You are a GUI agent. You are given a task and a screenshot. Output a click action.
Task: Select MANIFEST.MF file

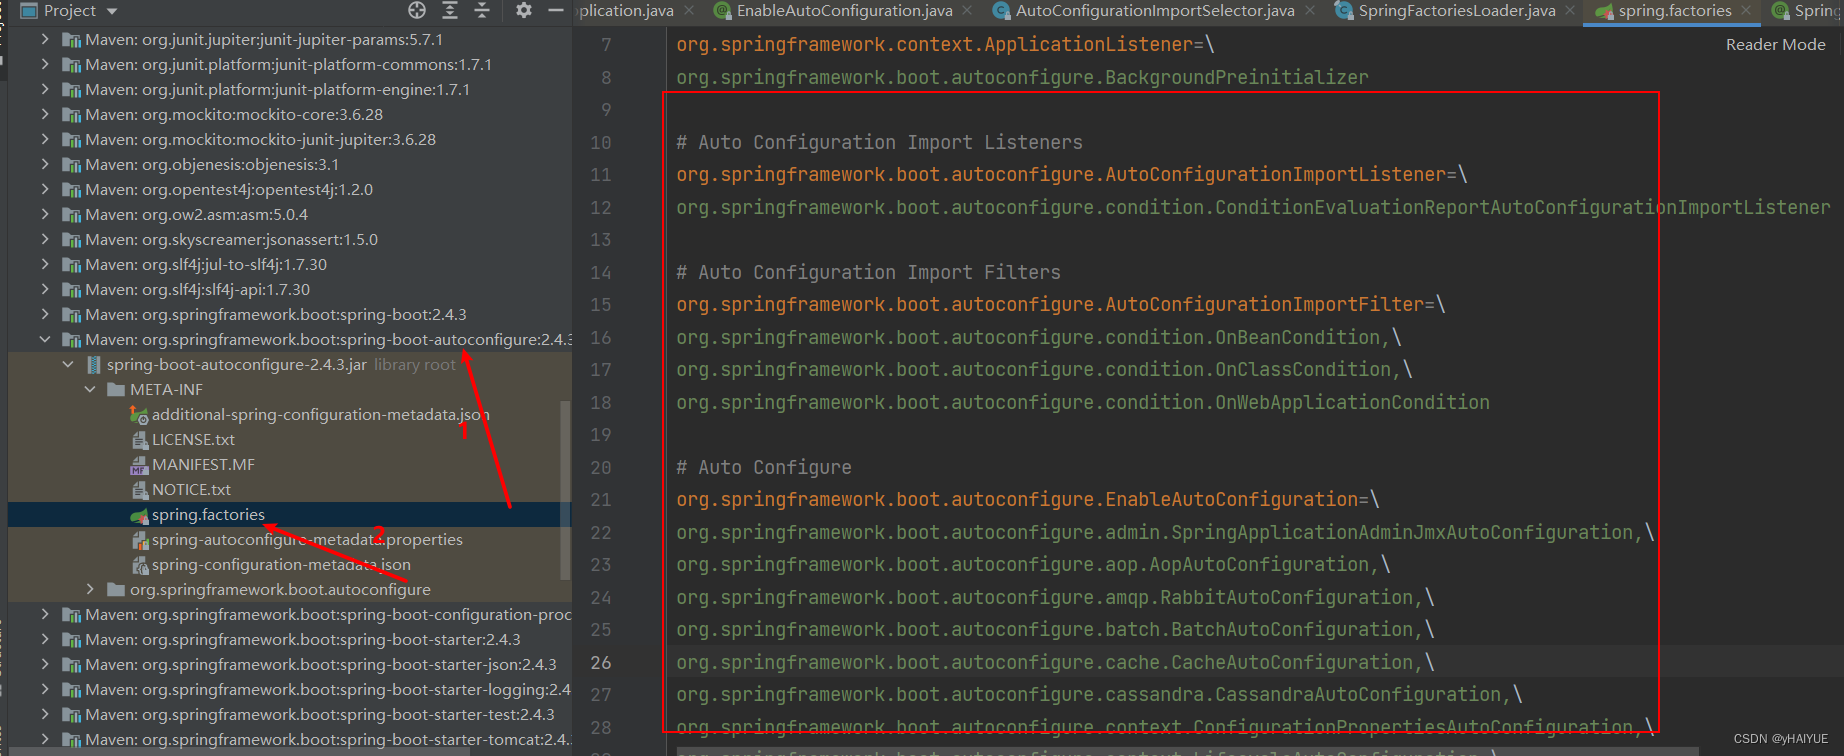coord(203,464)
